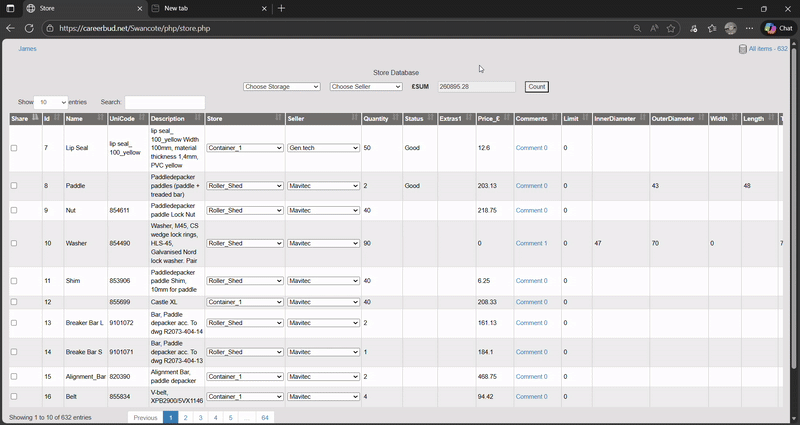Open browser settings three-dot menu

pos(749,28)
